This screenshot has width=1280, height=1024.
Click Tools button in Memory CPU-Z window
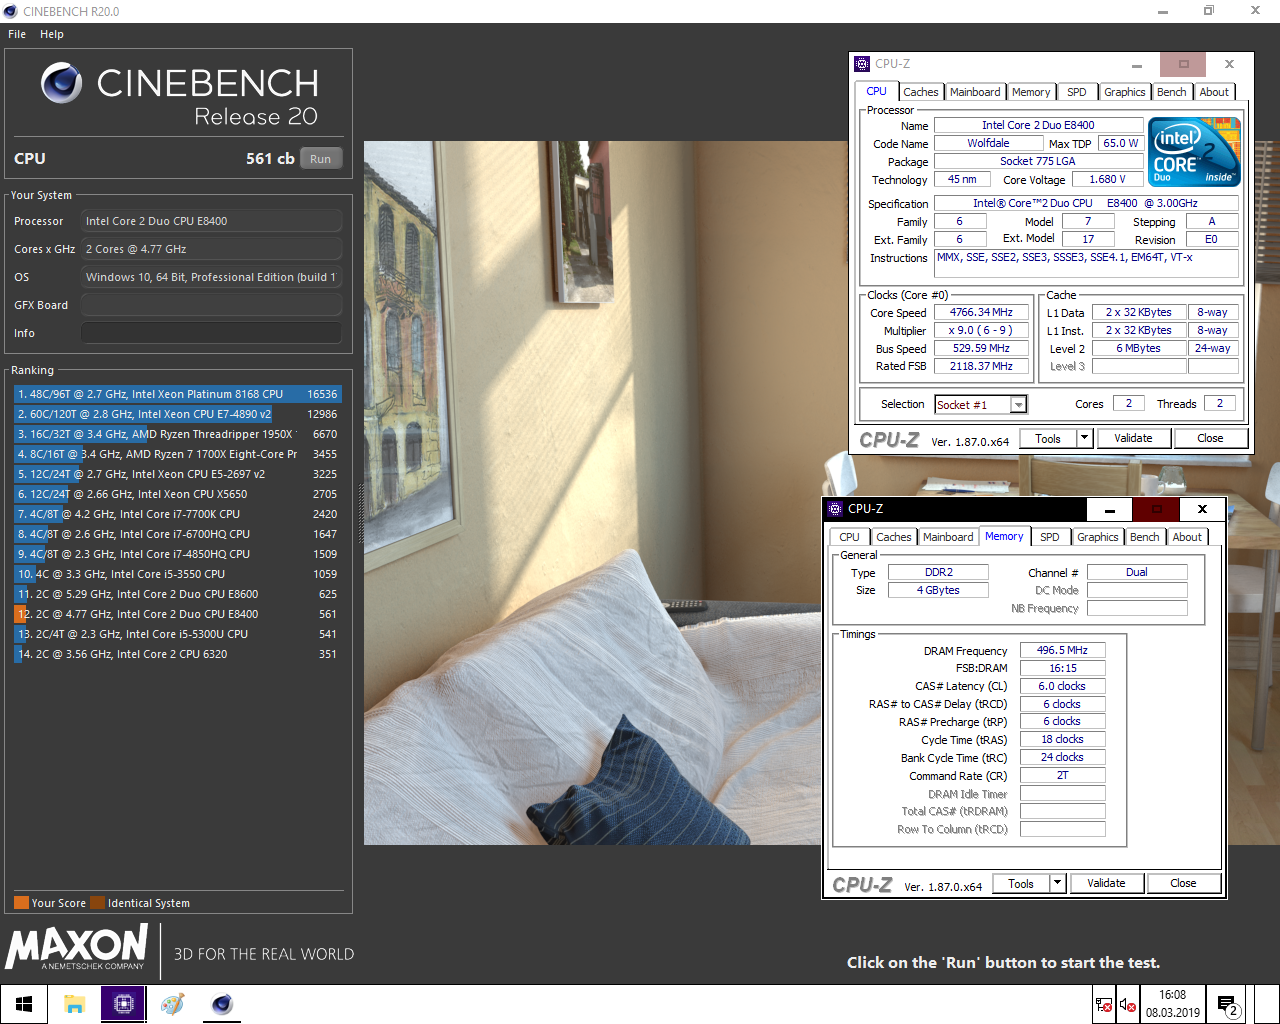[x=1021, y=883]
